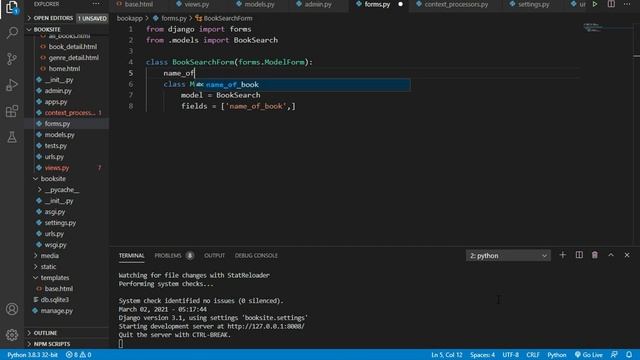The width and height of the screenshot is (640, 360).
Task: Open genre_detail.html in explorer
Action: point(73,58)
